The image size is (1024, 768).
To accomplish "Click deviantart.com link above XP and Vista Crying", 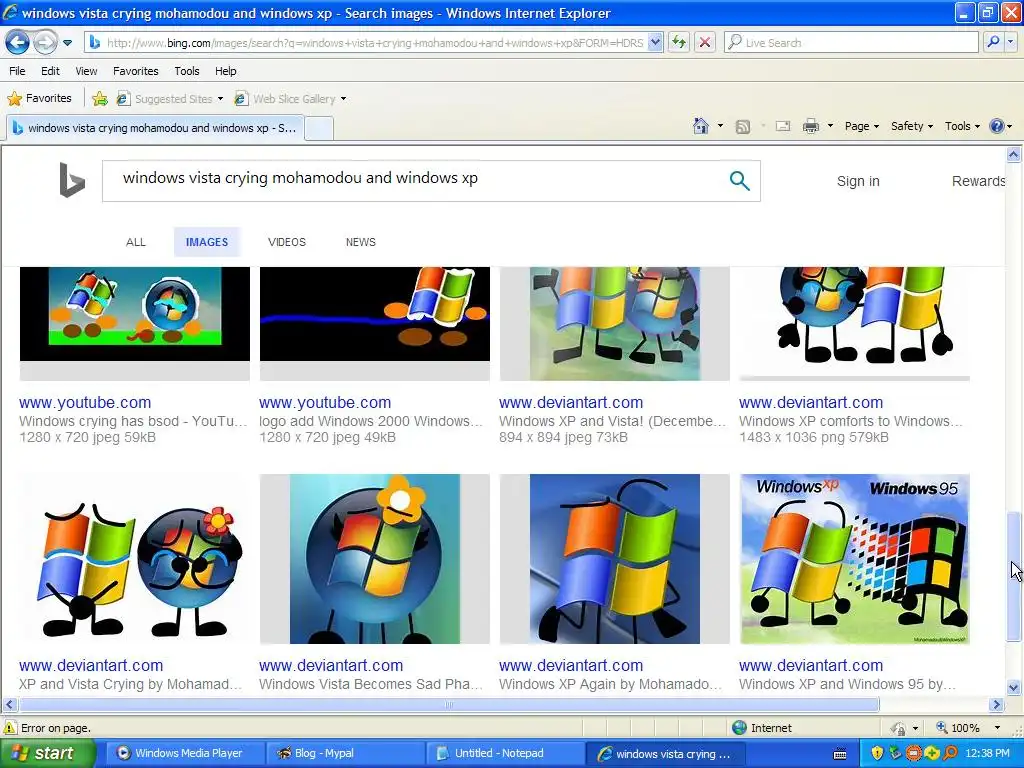I will pos(91,665).
